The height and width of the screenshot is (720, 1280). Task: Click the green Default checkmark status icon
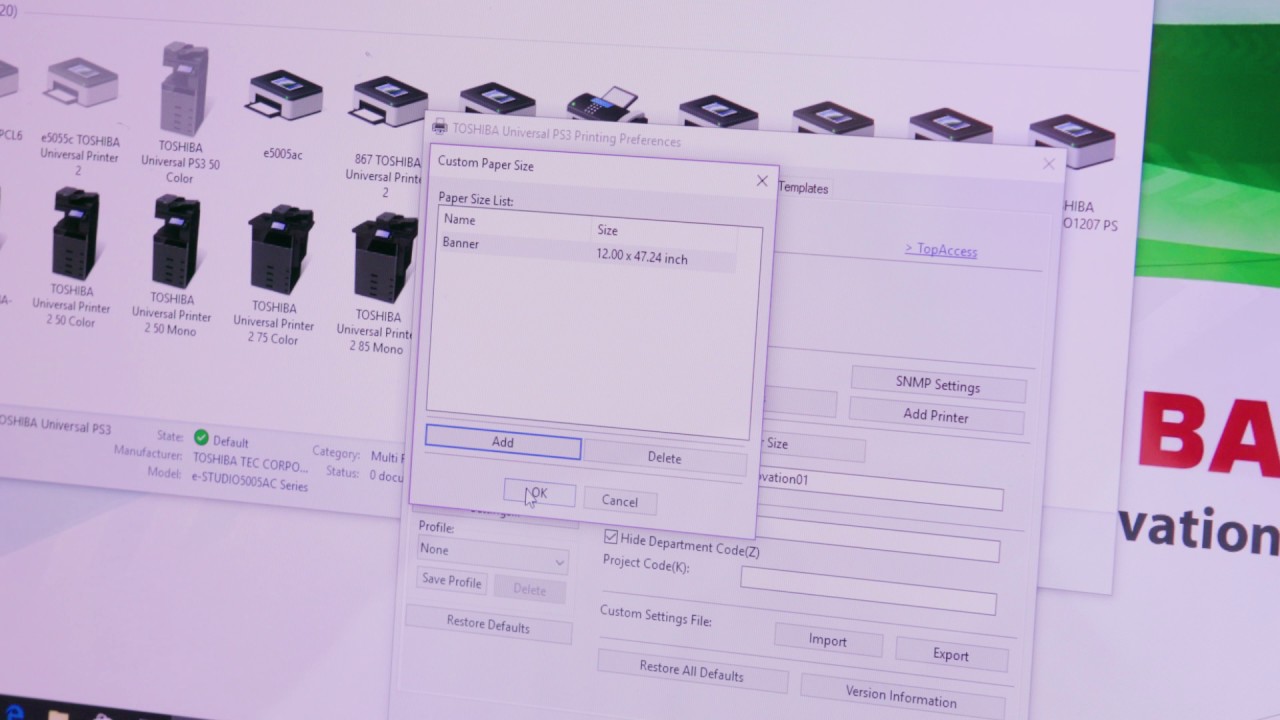(201, 437)
